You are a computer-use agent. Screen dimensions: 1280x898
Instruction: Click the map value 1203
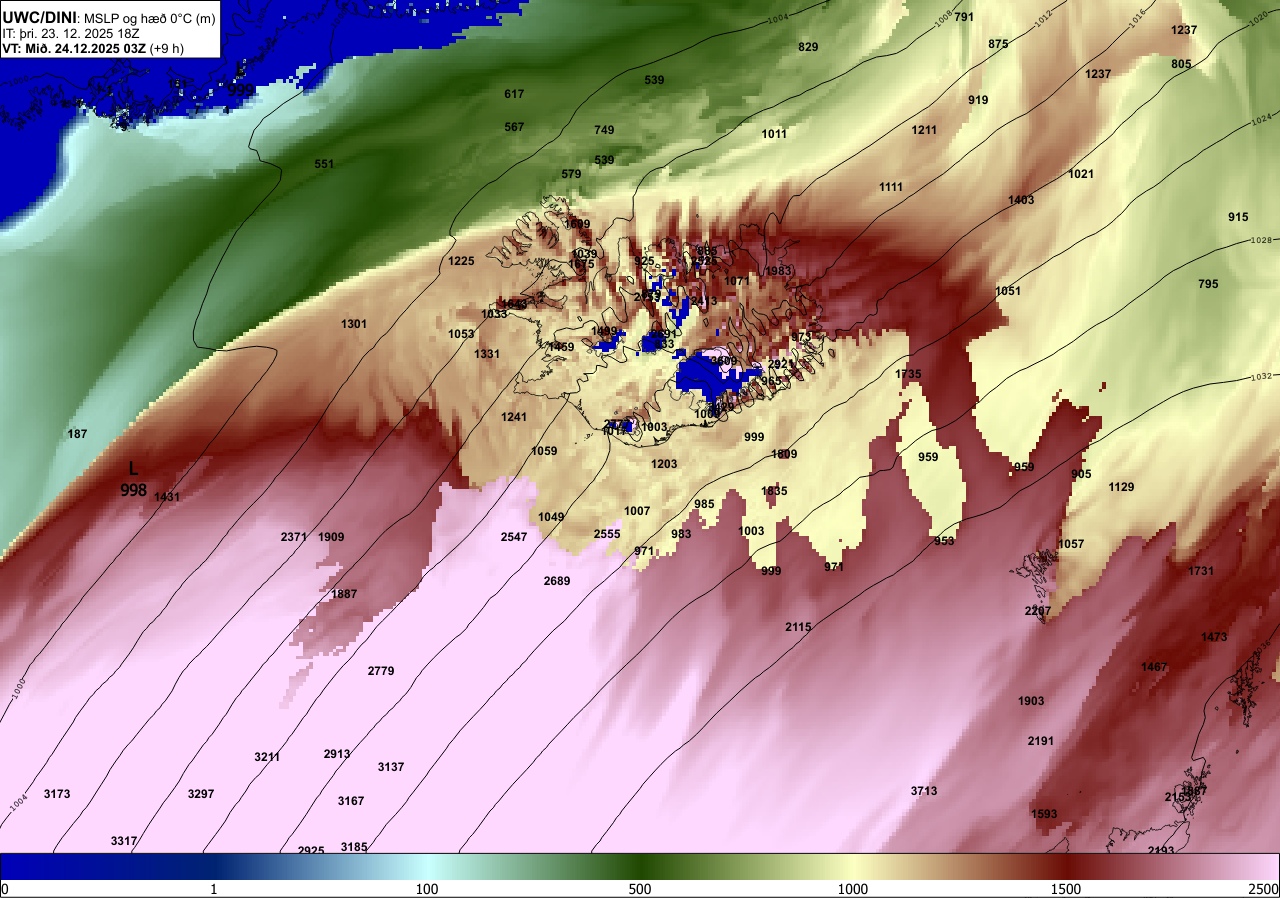pos(664,464)
